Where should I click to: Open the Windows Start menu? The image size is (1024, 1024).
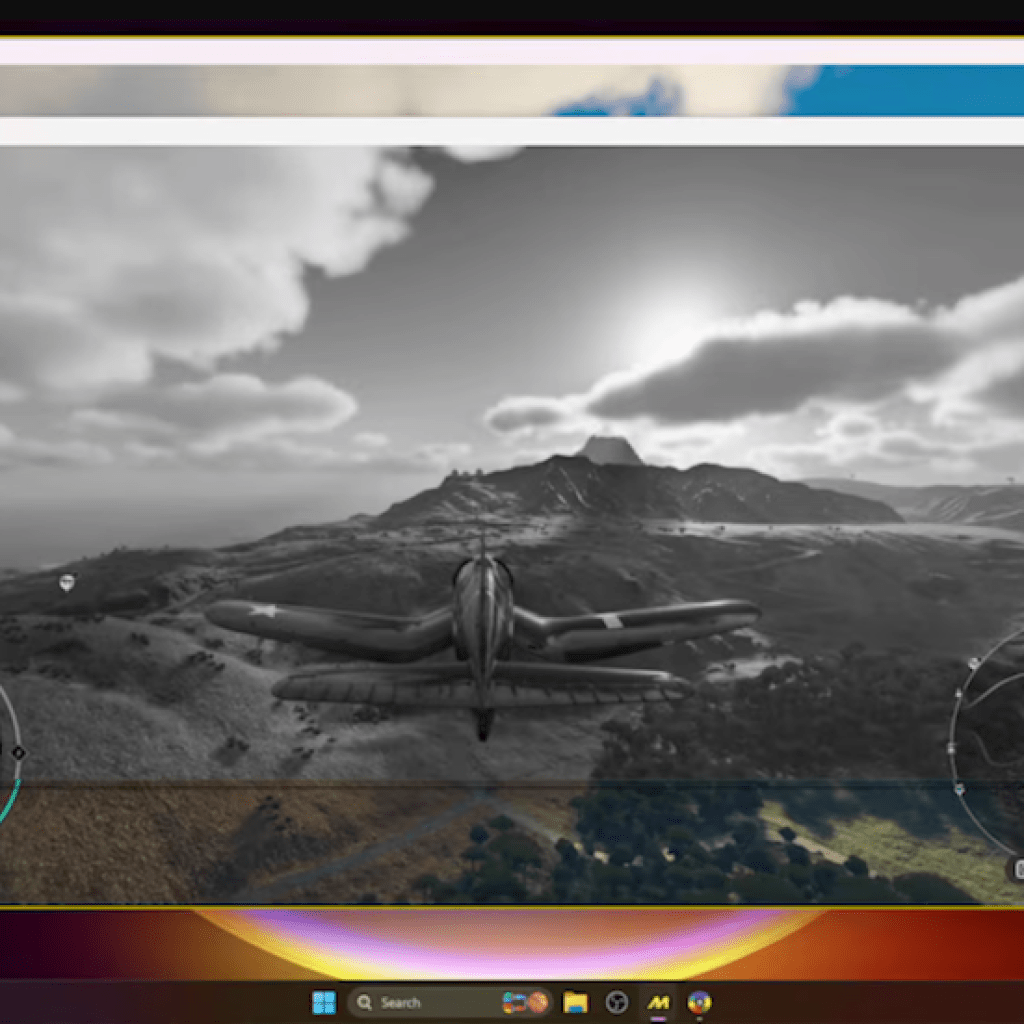point(324,1003)
